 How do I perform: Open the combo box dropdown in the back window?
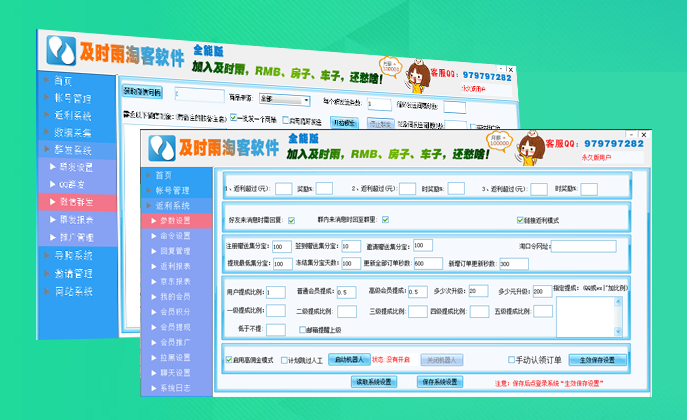pyautogui.click(x=306, y=100)
